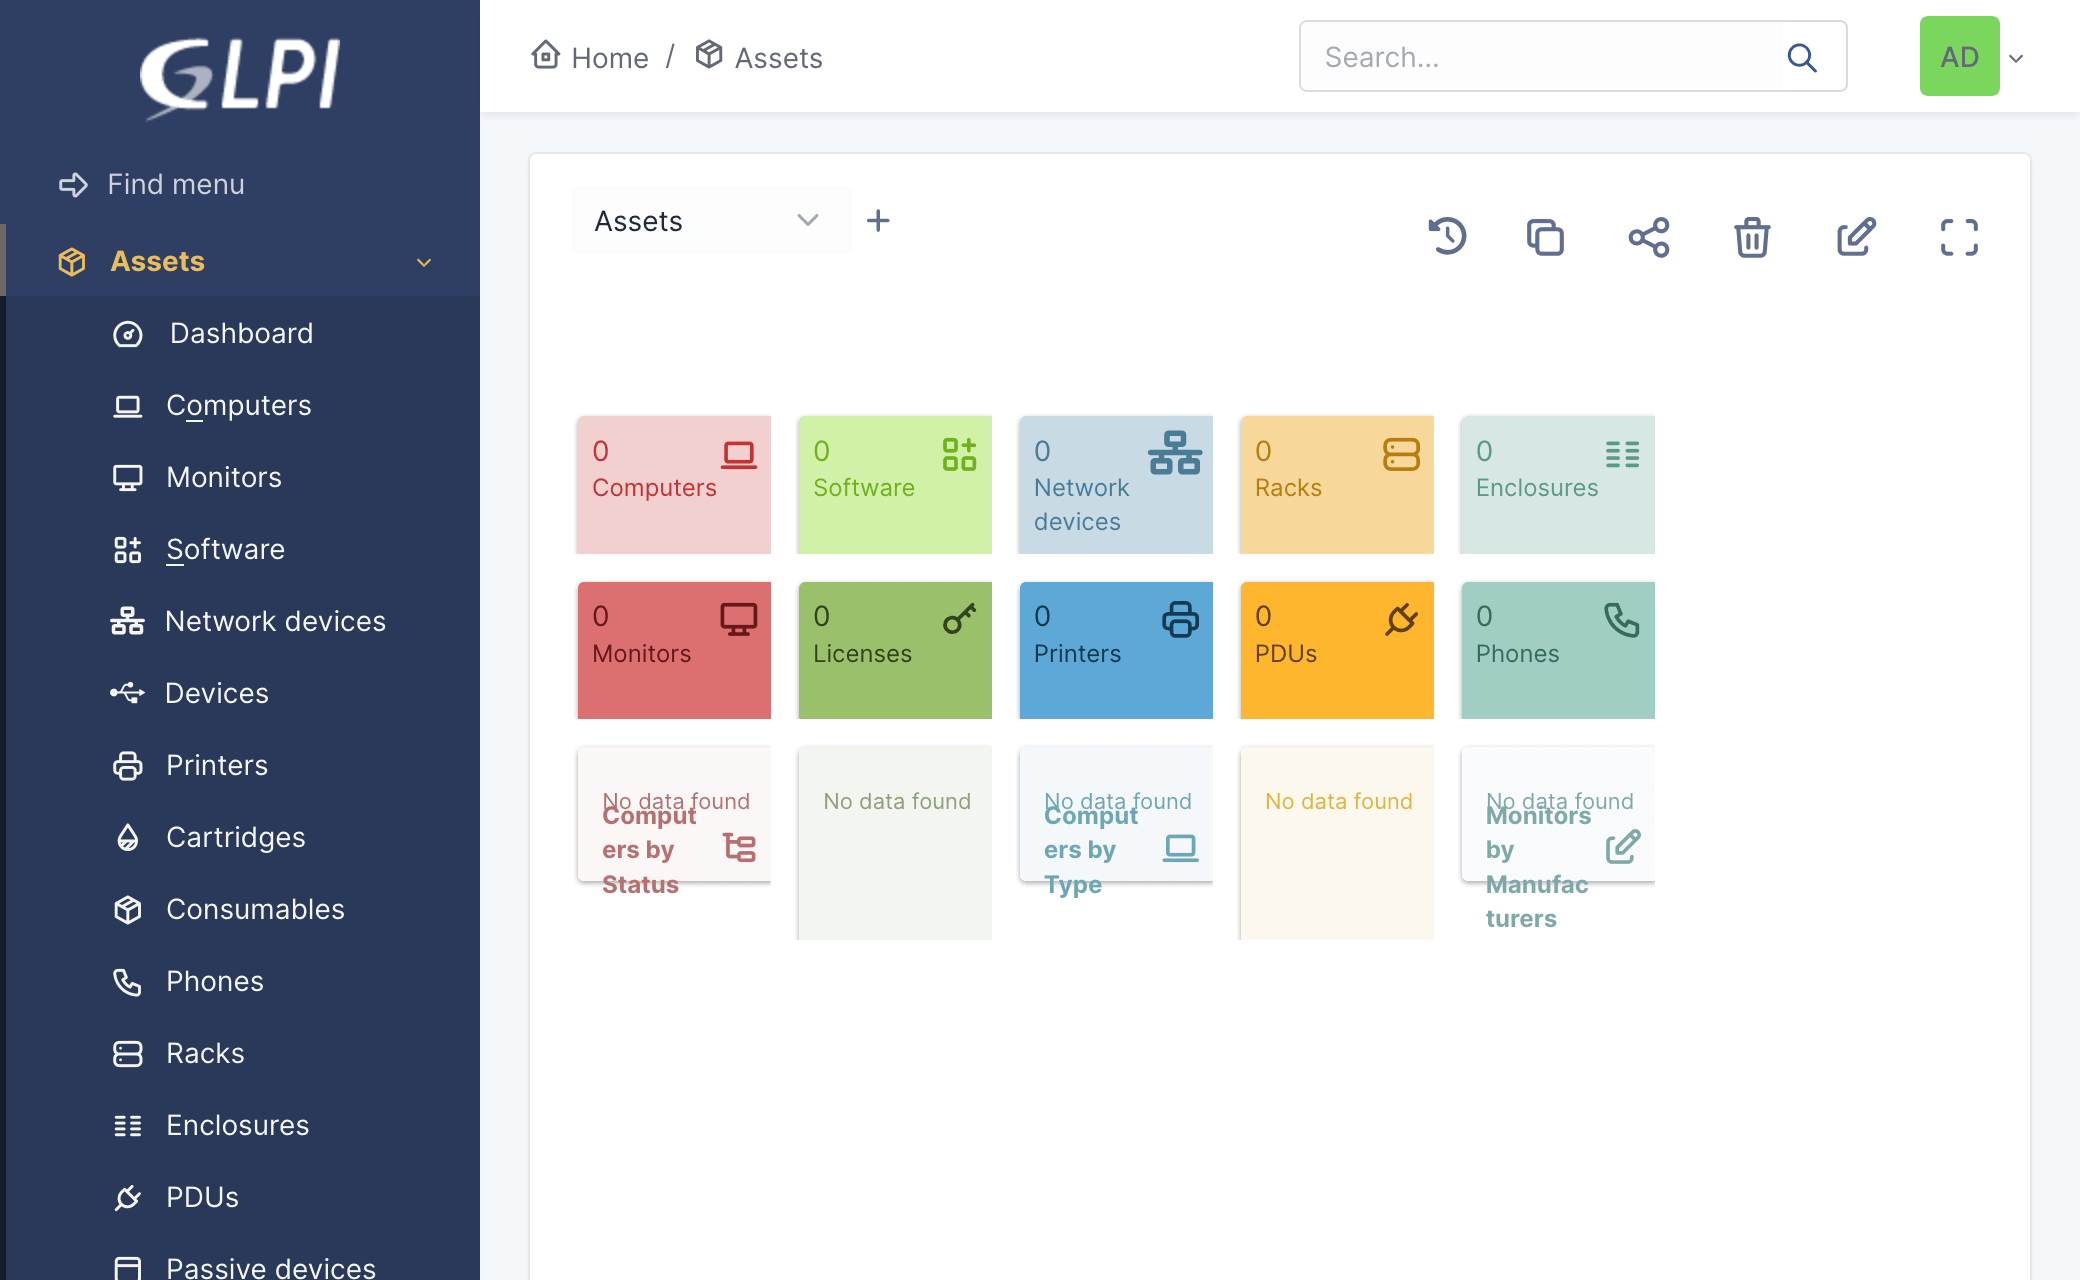Open the Assets dashboard dropdown
The height and width of the screenshot is (1280, 2080).
[x=710, y=220]
